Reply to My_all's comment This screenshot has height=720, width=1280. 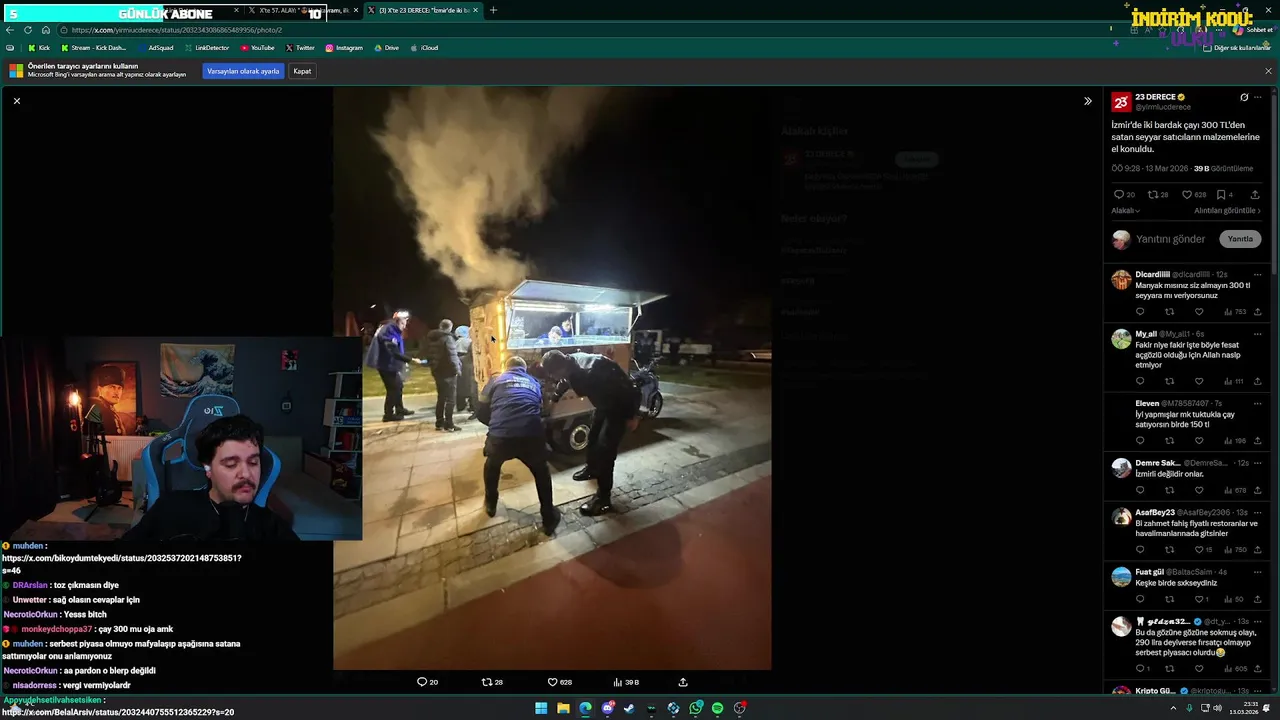click(1139, 381)
